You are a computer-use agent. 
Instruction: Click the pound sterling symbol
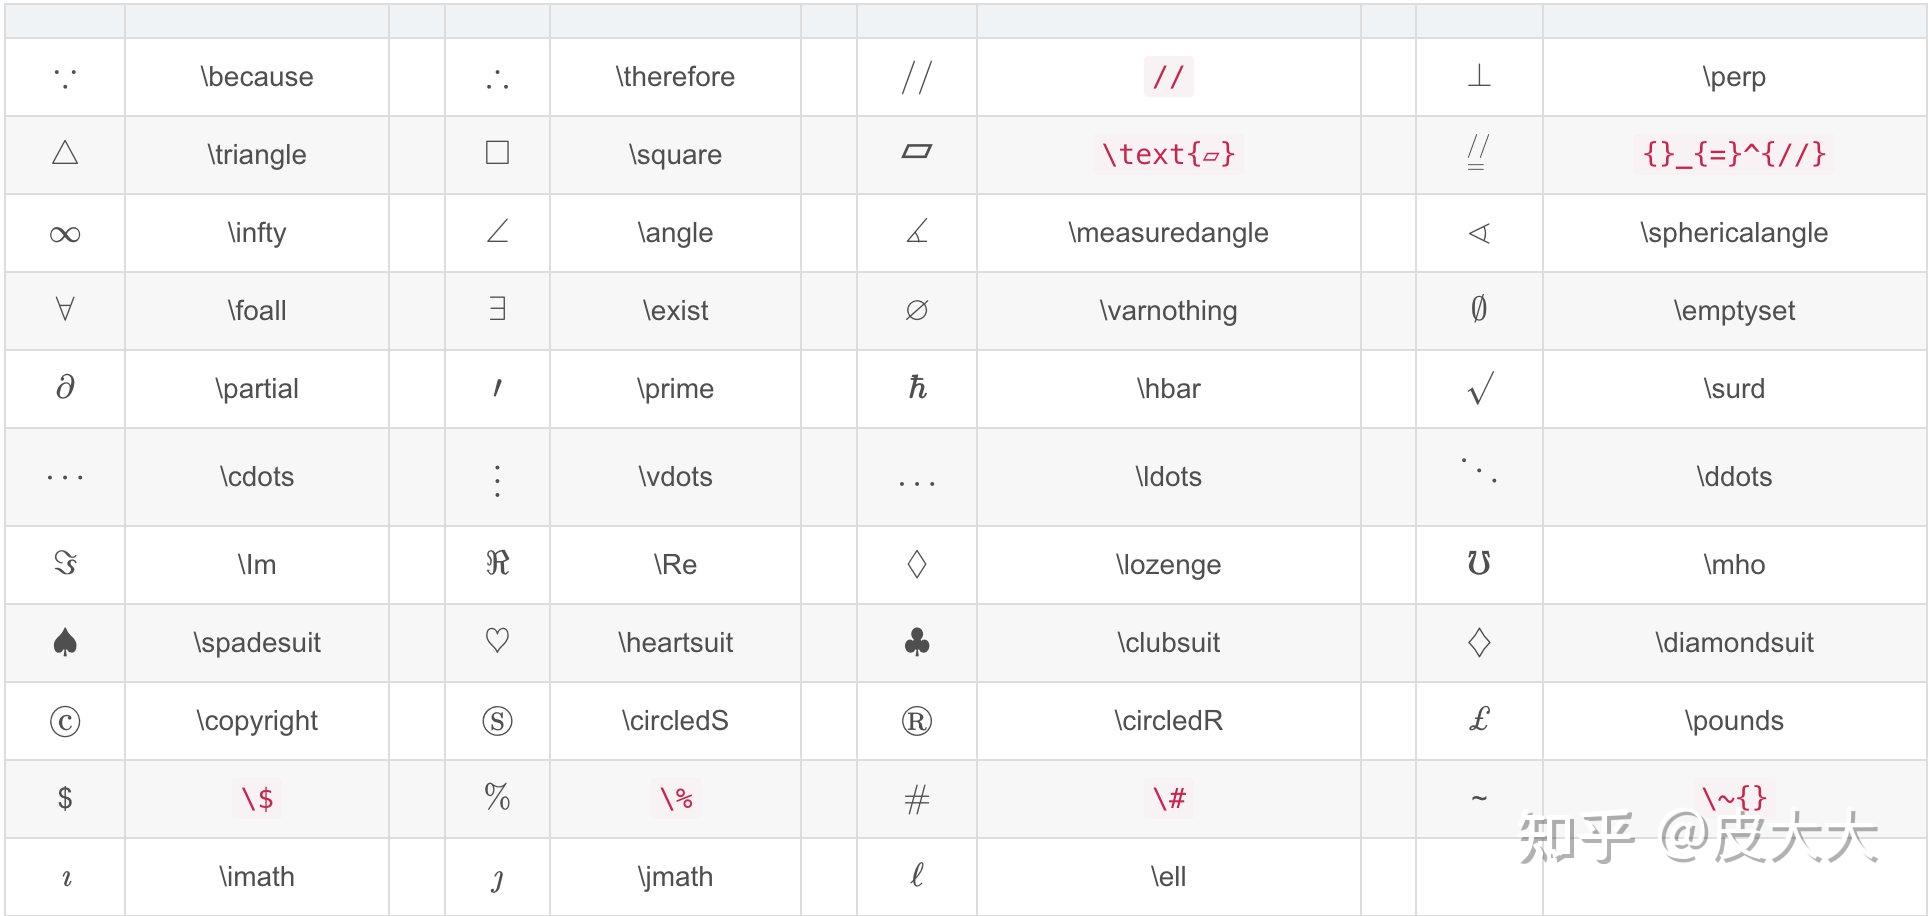coord(1480,719)
